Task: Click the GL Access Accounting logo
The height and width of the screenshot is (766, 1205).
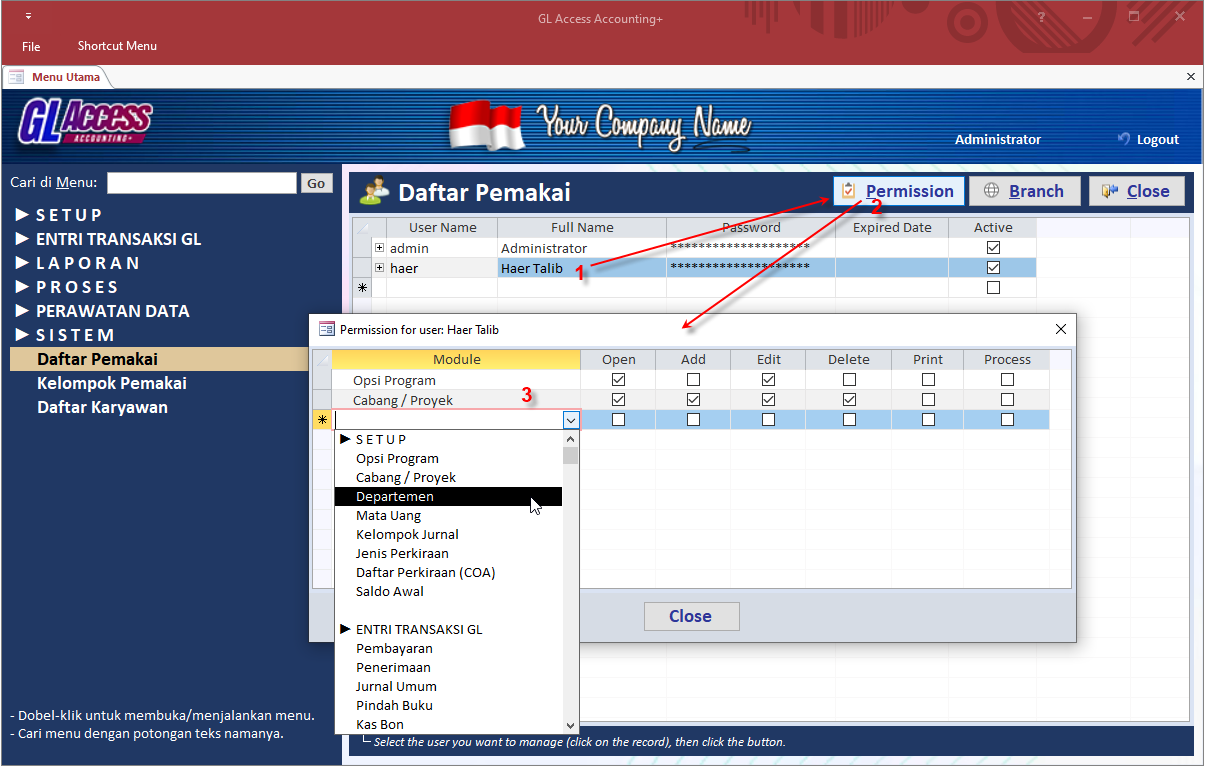Action: click(85, 122)
